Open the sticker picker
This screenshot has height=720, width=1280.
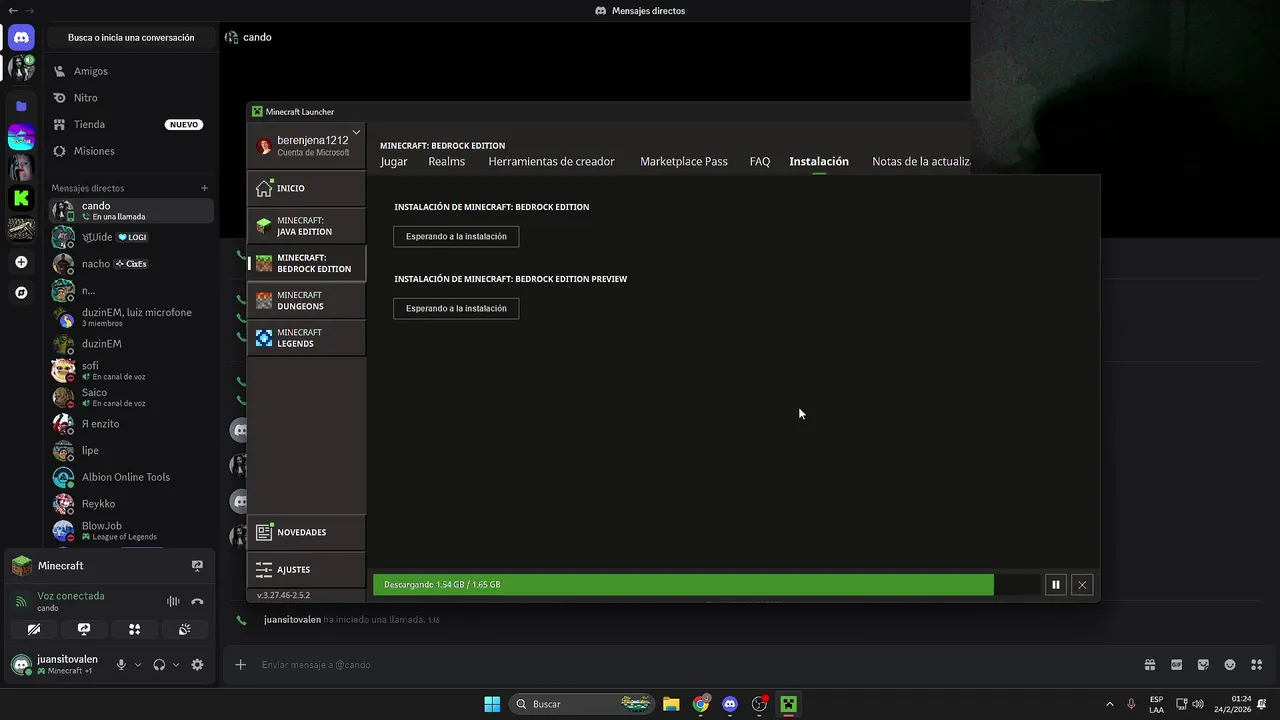point(1203,665)
